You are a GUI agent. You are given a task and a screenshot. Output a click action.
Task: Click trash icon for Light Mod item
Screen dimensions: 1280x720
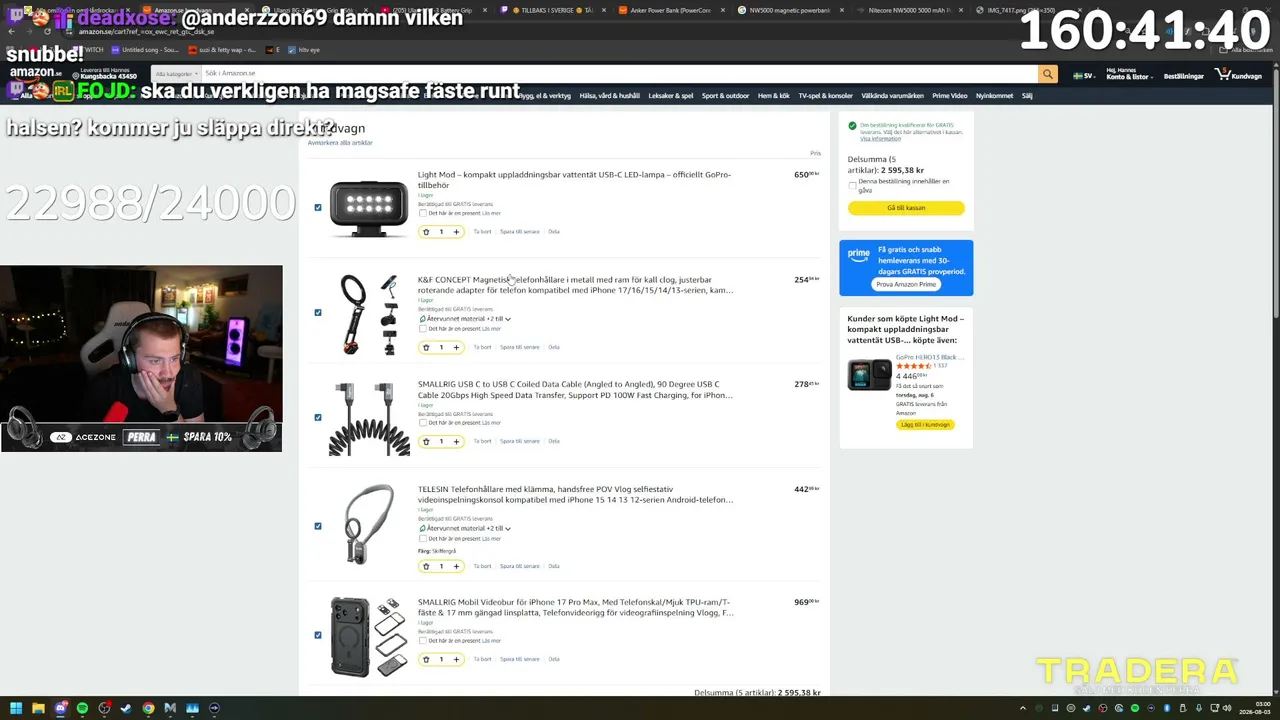426,232
